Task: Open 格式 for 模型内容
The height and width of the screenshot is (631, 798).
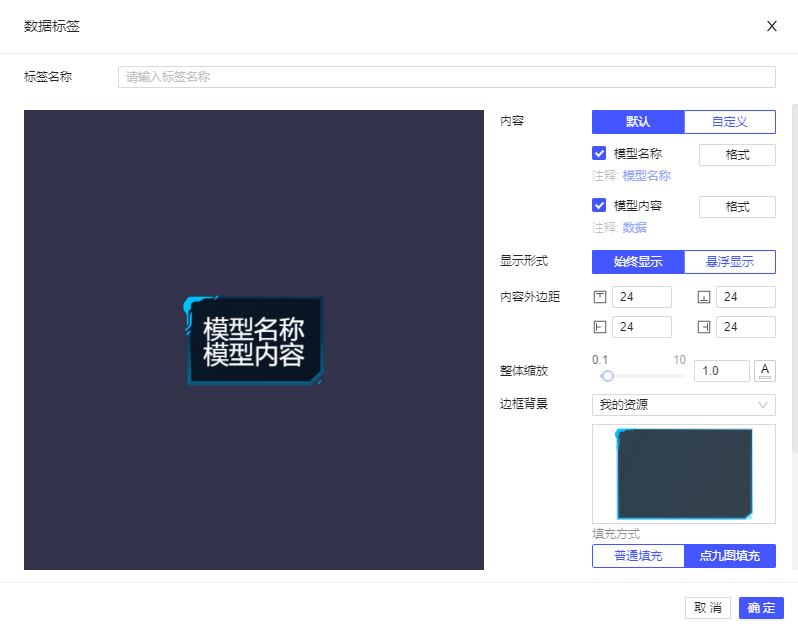Action: [737, 207]
